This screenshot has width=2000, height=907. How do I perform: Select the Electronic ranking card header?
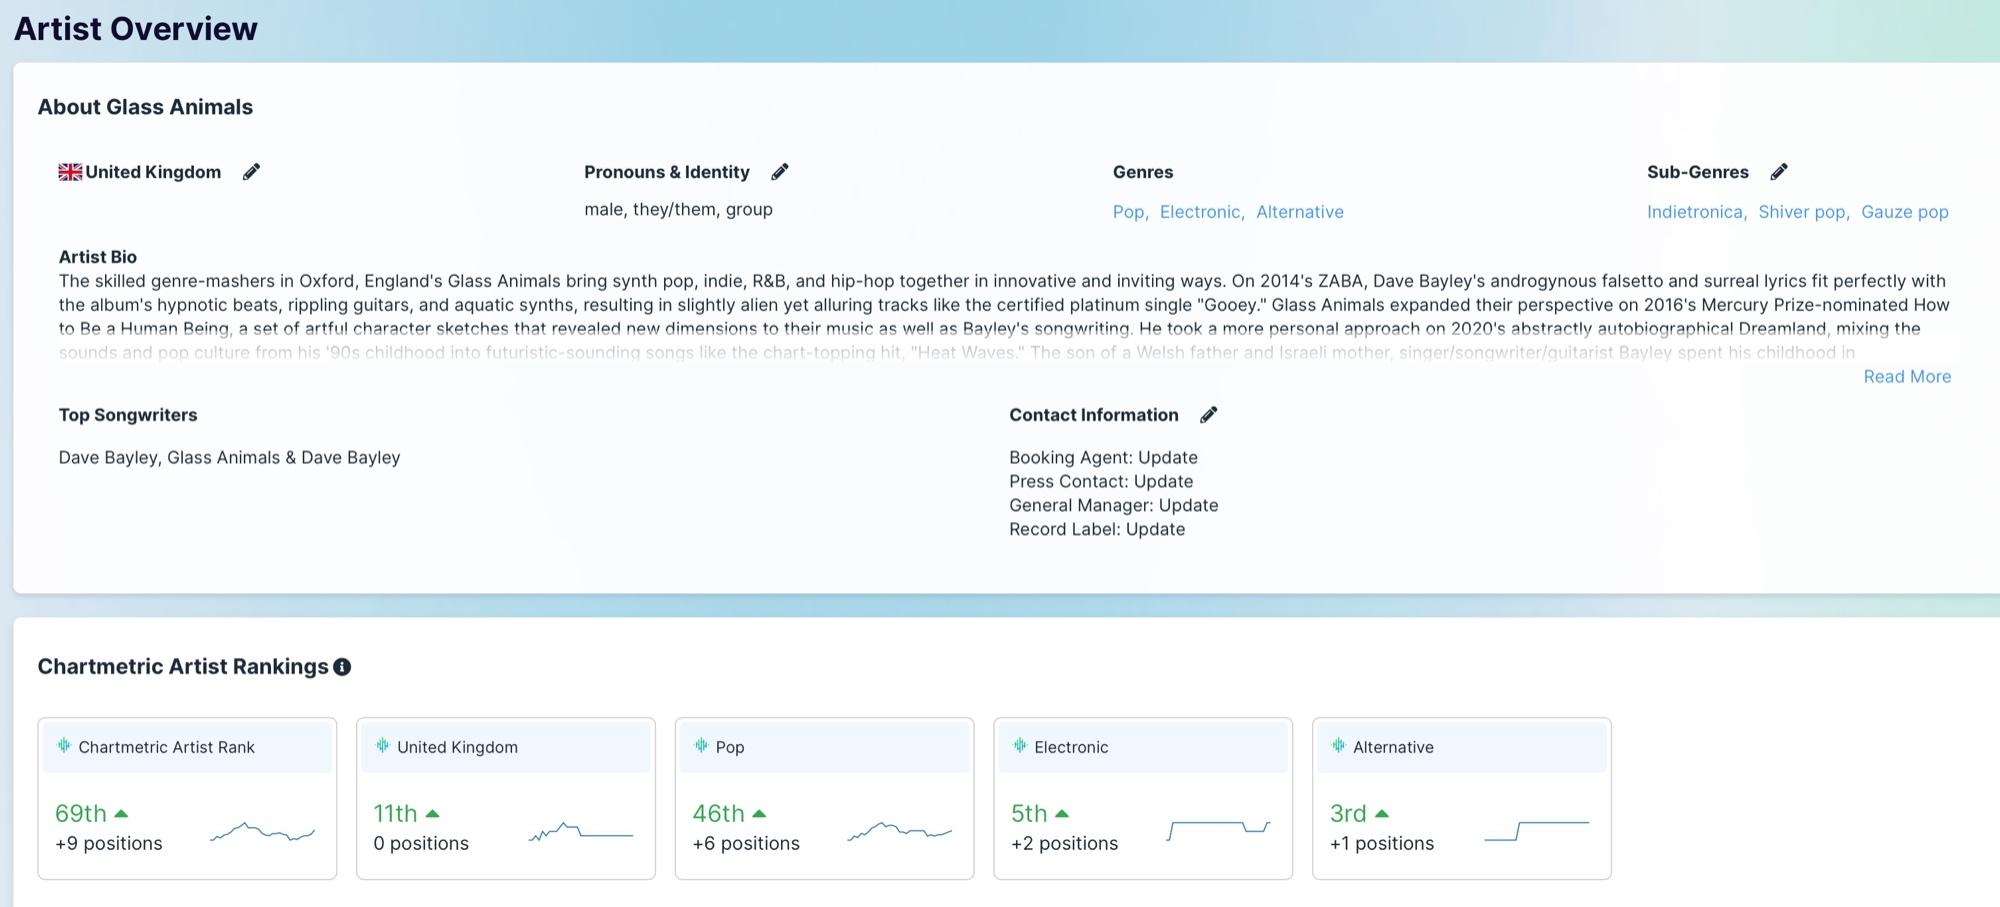(x=1143, y=747)
